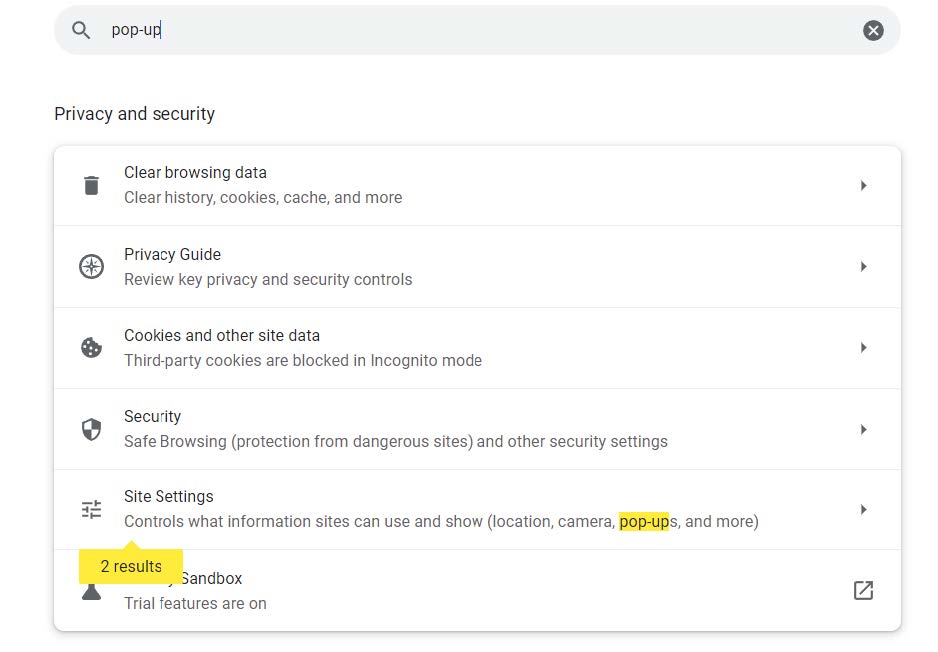Click Security Safe Browsing description
This screenshot has height=652, width=938.
coord(395,441)
